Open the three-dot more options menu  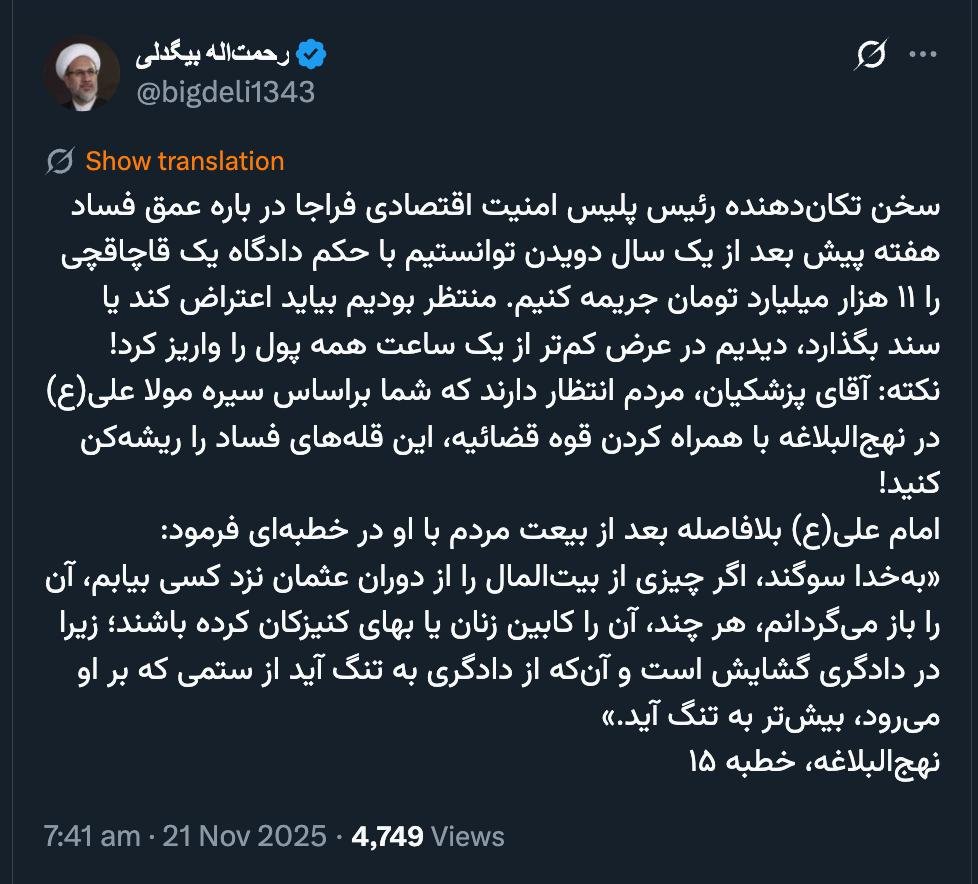pyautogui.click(x=922, y=57)
